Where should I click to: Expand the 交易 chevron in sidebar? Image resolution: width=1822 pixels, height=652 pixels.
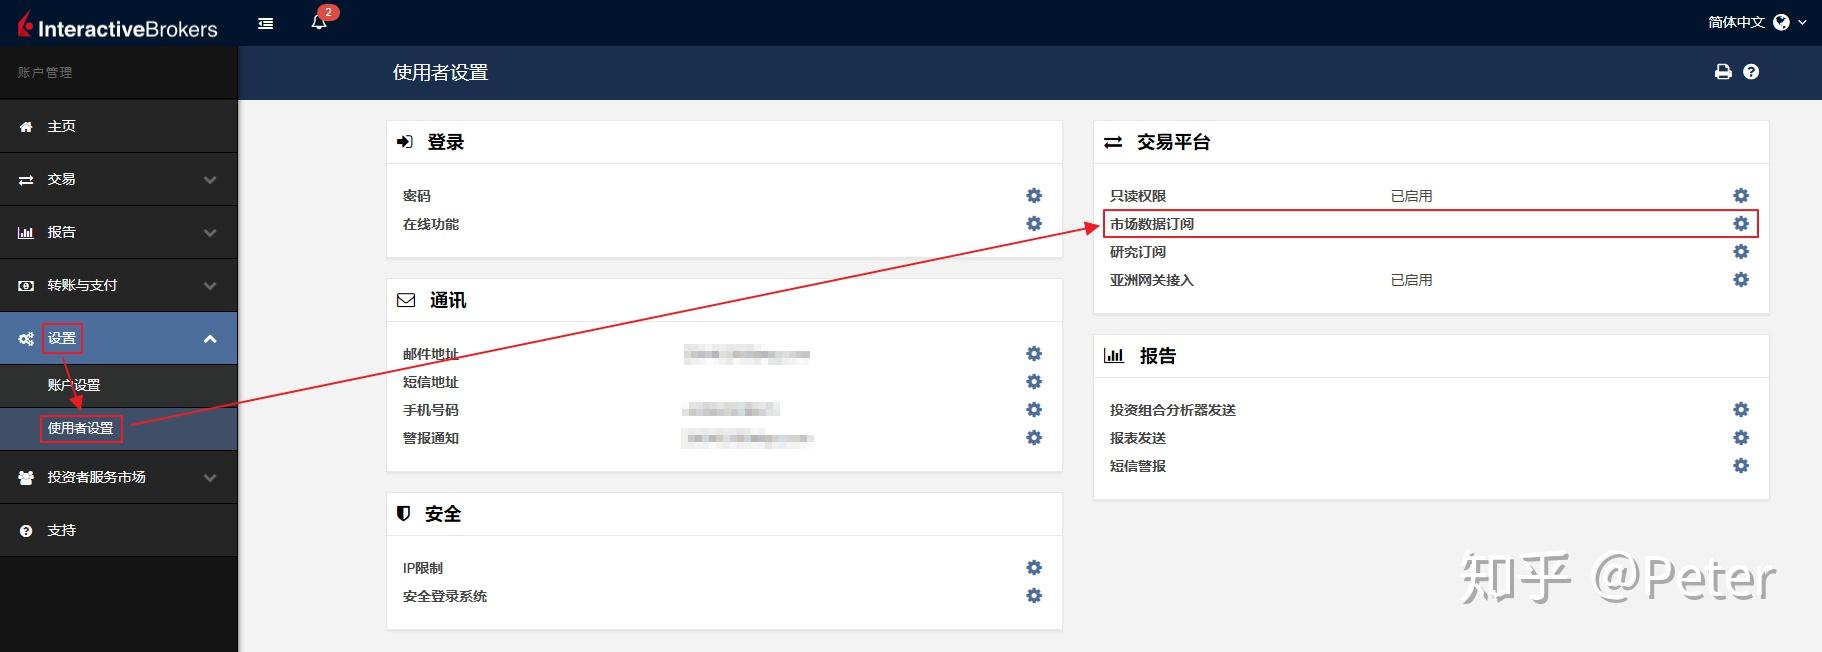[210, 180]
